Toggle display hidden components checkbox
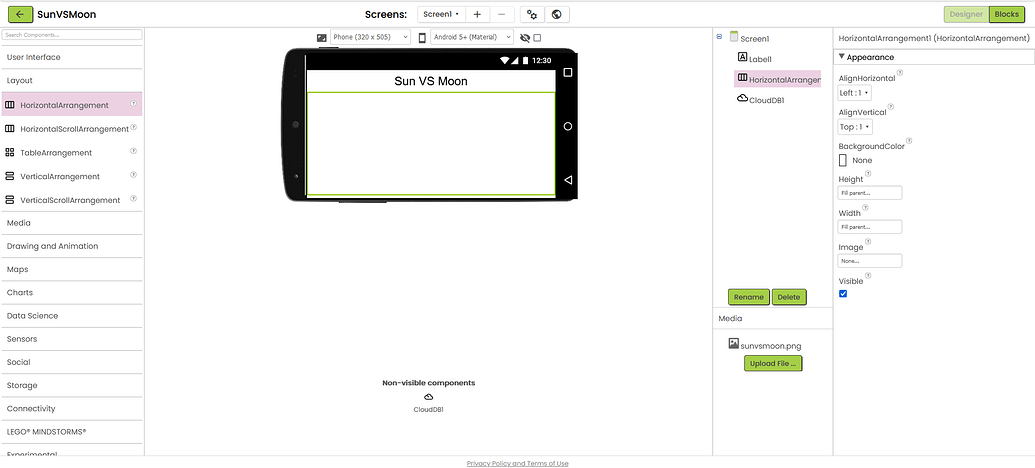 pos(538,38)
